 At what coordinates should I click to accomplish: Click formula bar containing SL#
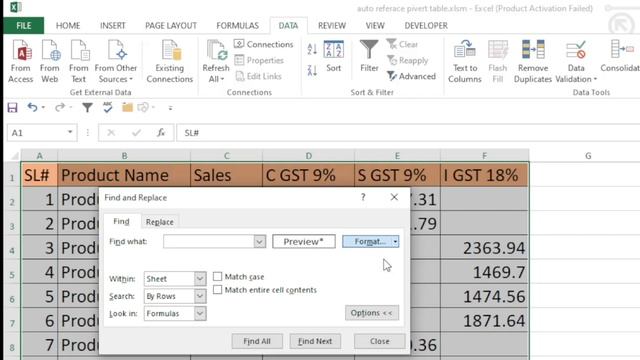pos(408,133)
